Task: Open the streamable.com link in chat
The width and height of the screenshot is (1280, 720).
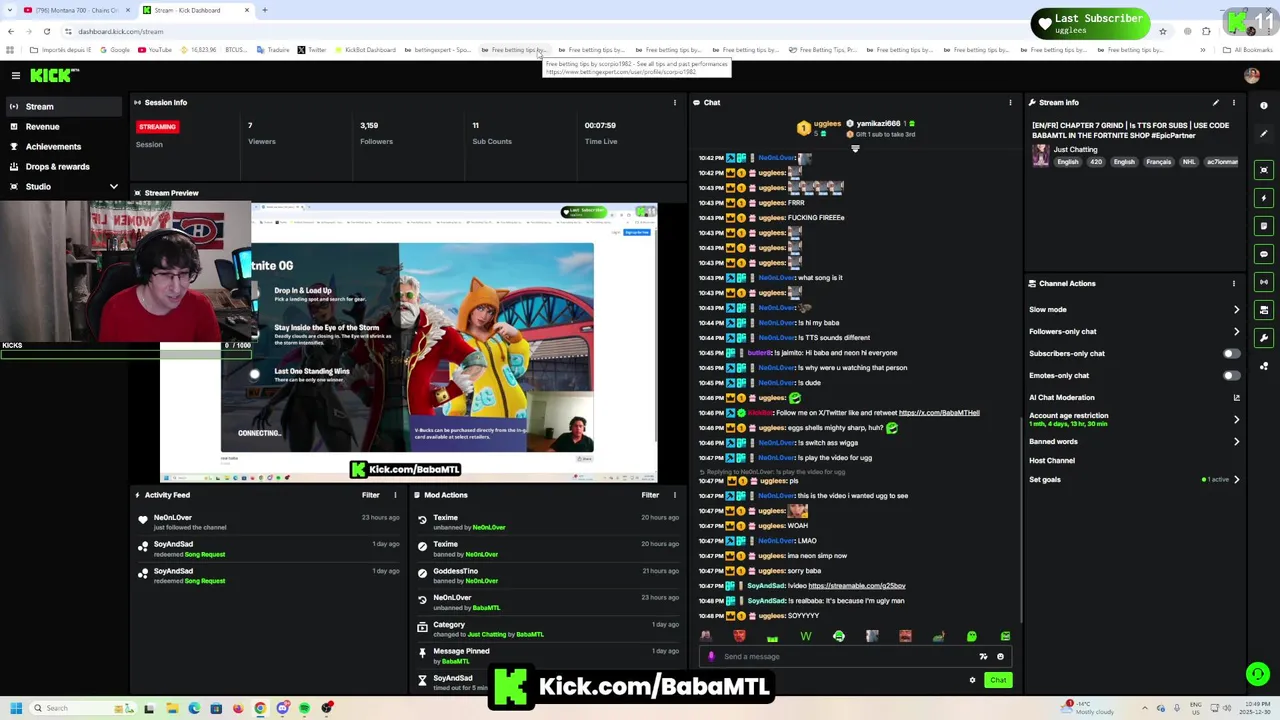Action: (x=856, y=586)
